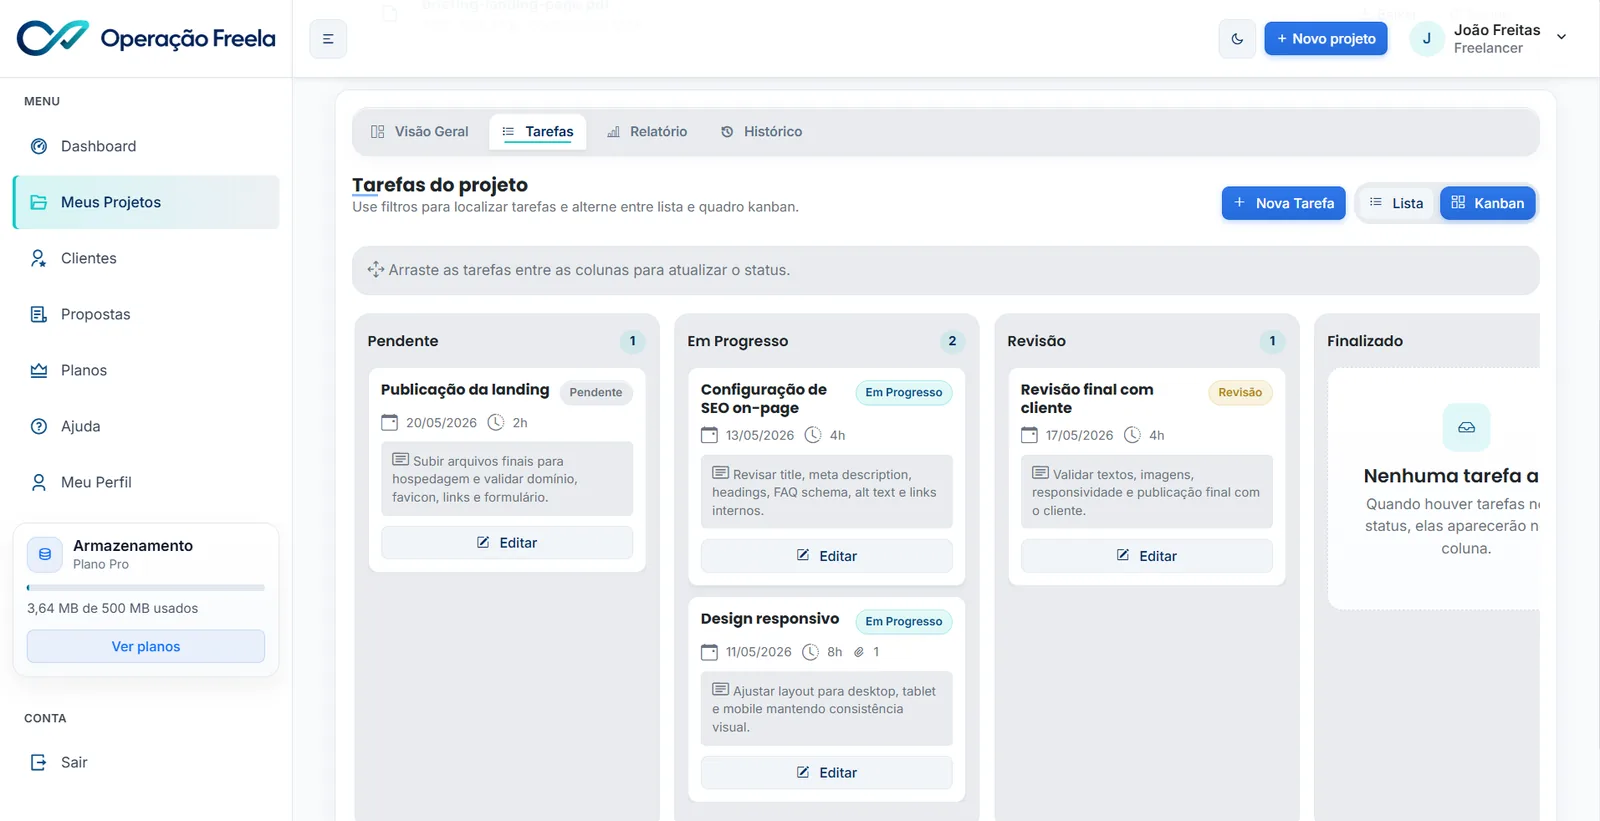1600x821 pixels.
Task: Click description icon on Validar textos text
Action: 1041,473
